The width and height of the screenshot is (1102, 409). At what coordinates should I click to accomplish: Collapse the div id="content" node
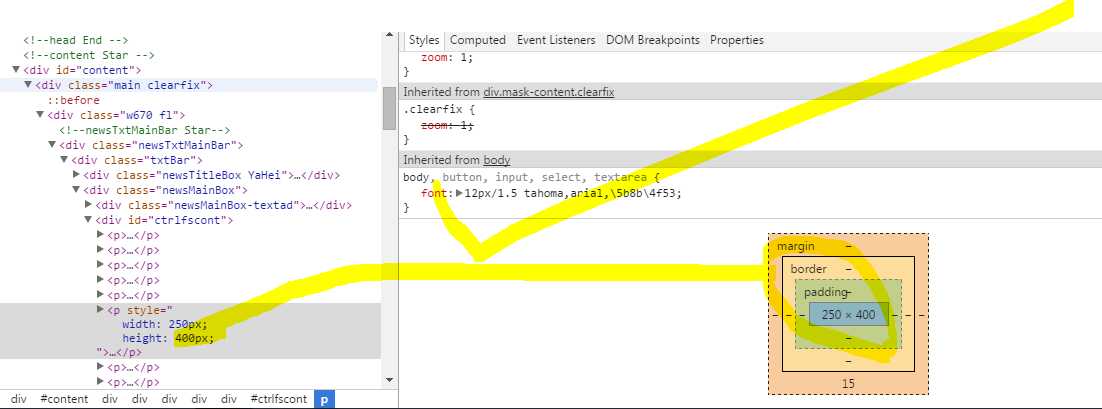pyautogui.click(x=16, y=70)
